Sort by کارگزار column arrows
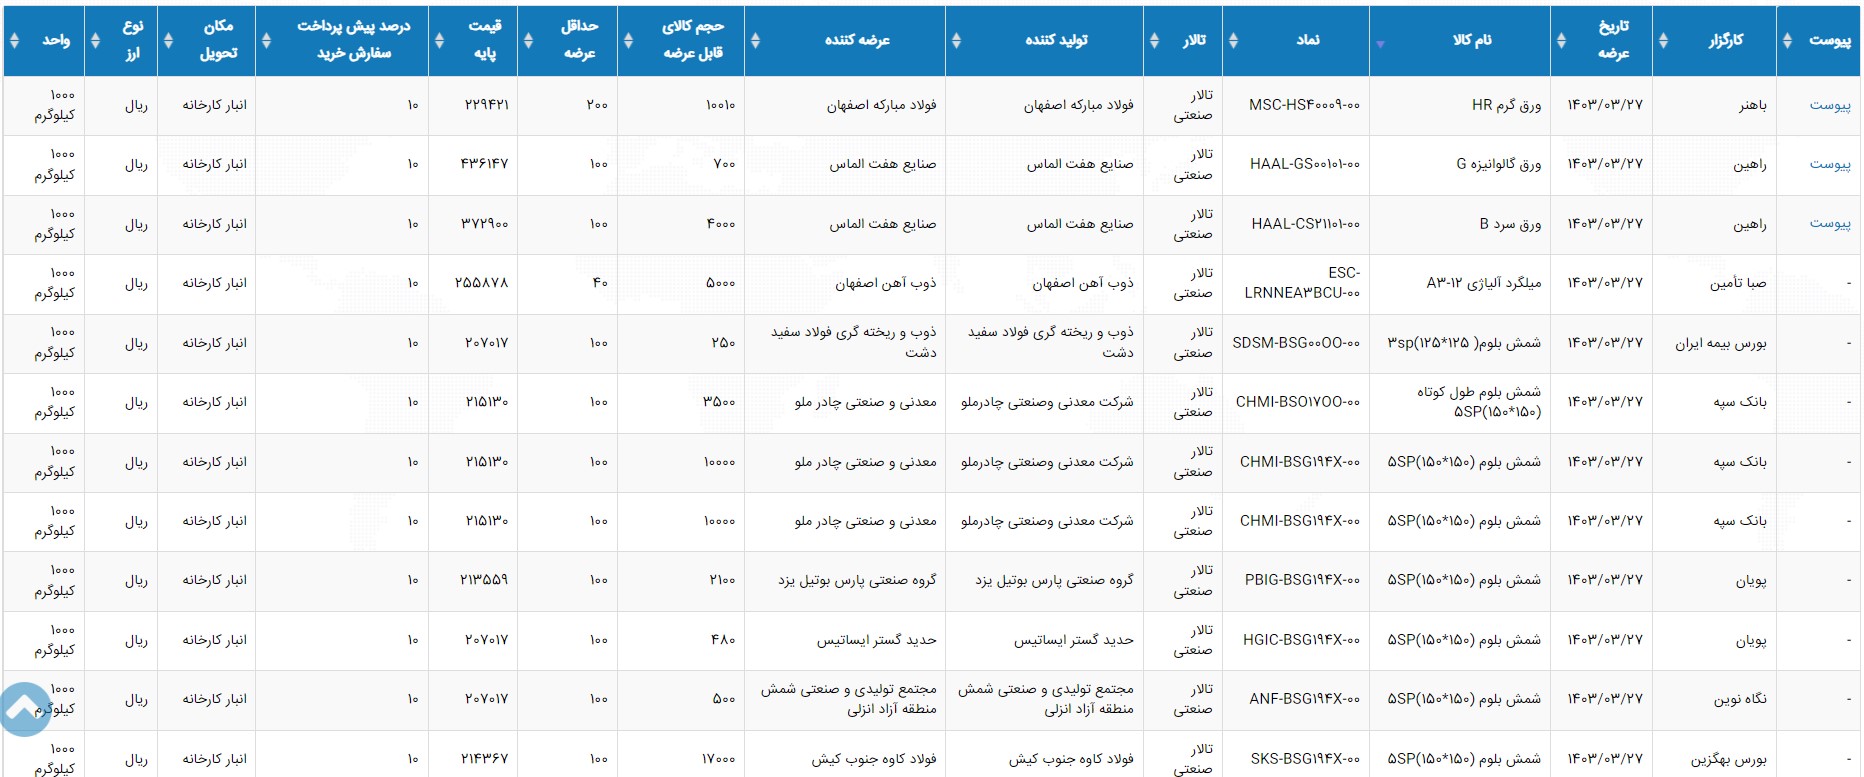Image resolution: width=1864 pixels, height=777 pixels. pyautogui.click(x=1663, y=40)
